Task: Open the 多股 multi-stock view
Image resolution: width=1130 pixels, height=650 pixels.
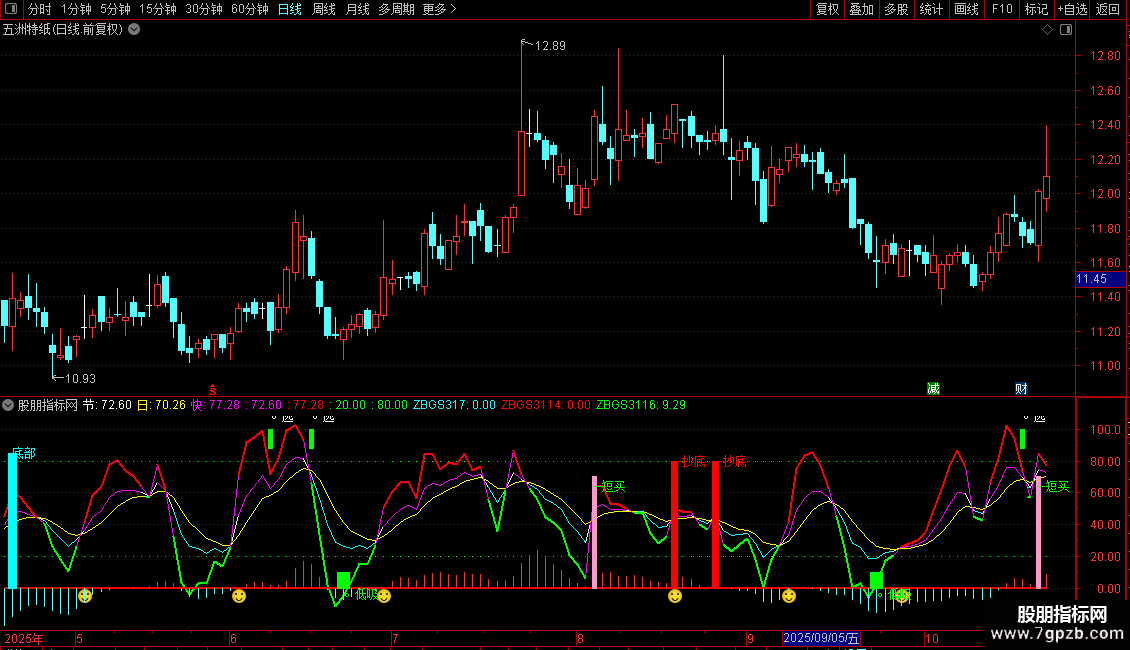Action: pos(896,9)
